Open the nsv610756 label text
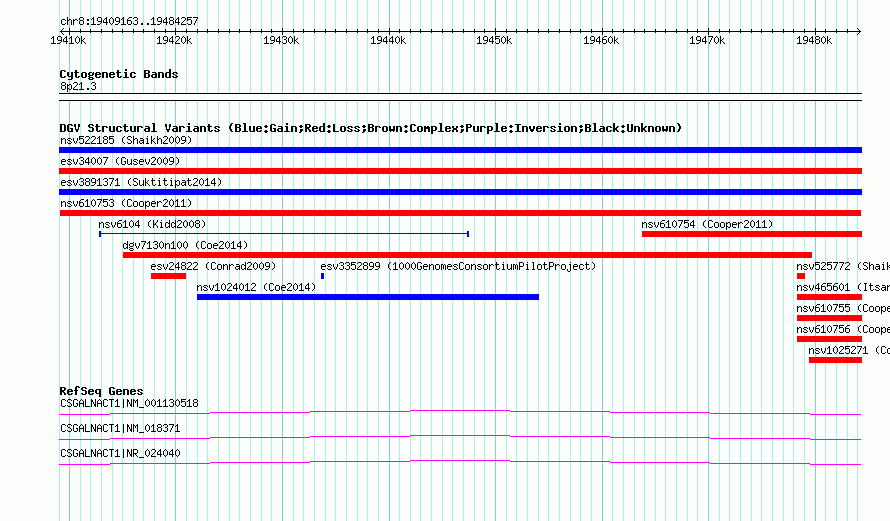 (843, 329)
